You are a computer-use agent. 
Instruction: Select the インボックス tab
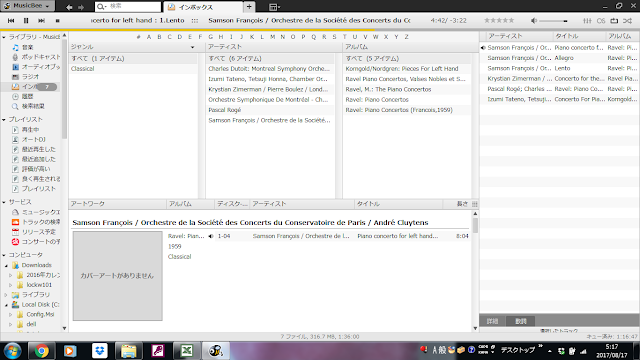coord(202,7)
